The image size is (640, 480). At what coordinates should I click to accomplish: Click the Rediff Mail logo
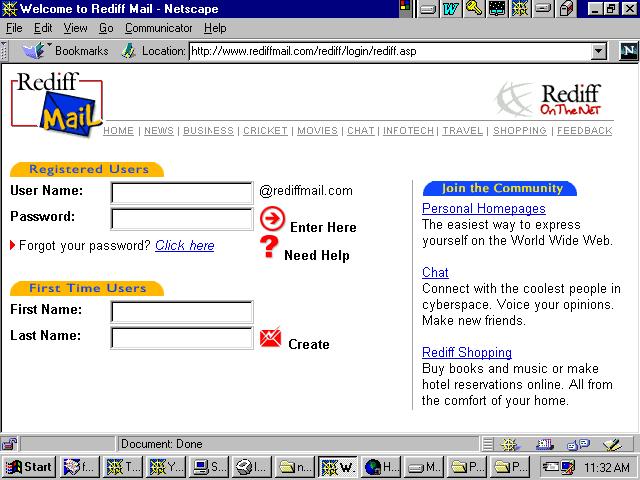57,104
